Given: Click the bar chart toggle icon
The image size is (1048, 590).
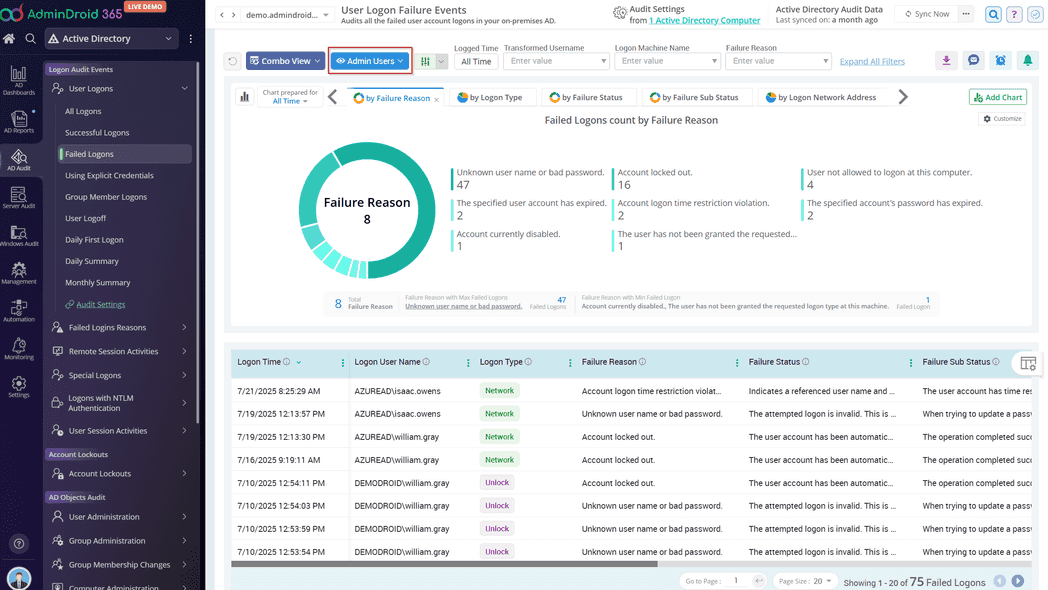Looking at the screenshot, I should [245, 97].
